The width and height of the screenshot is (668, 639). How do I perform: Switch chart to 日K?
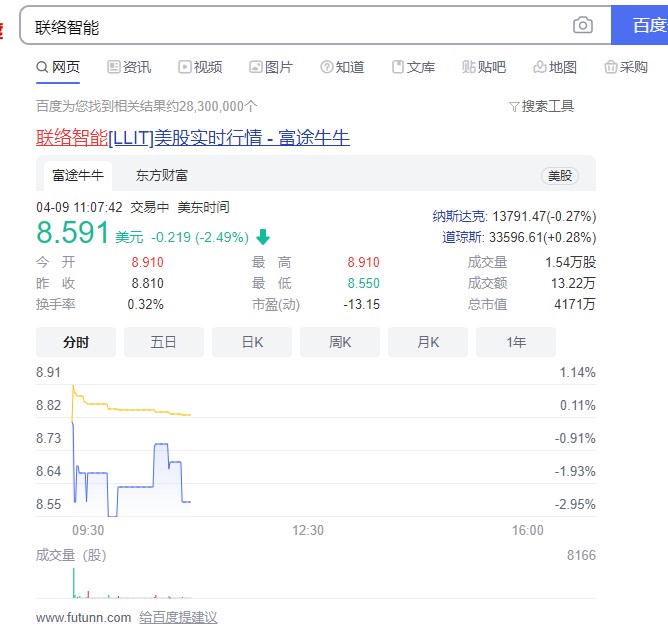pos(252,342)
